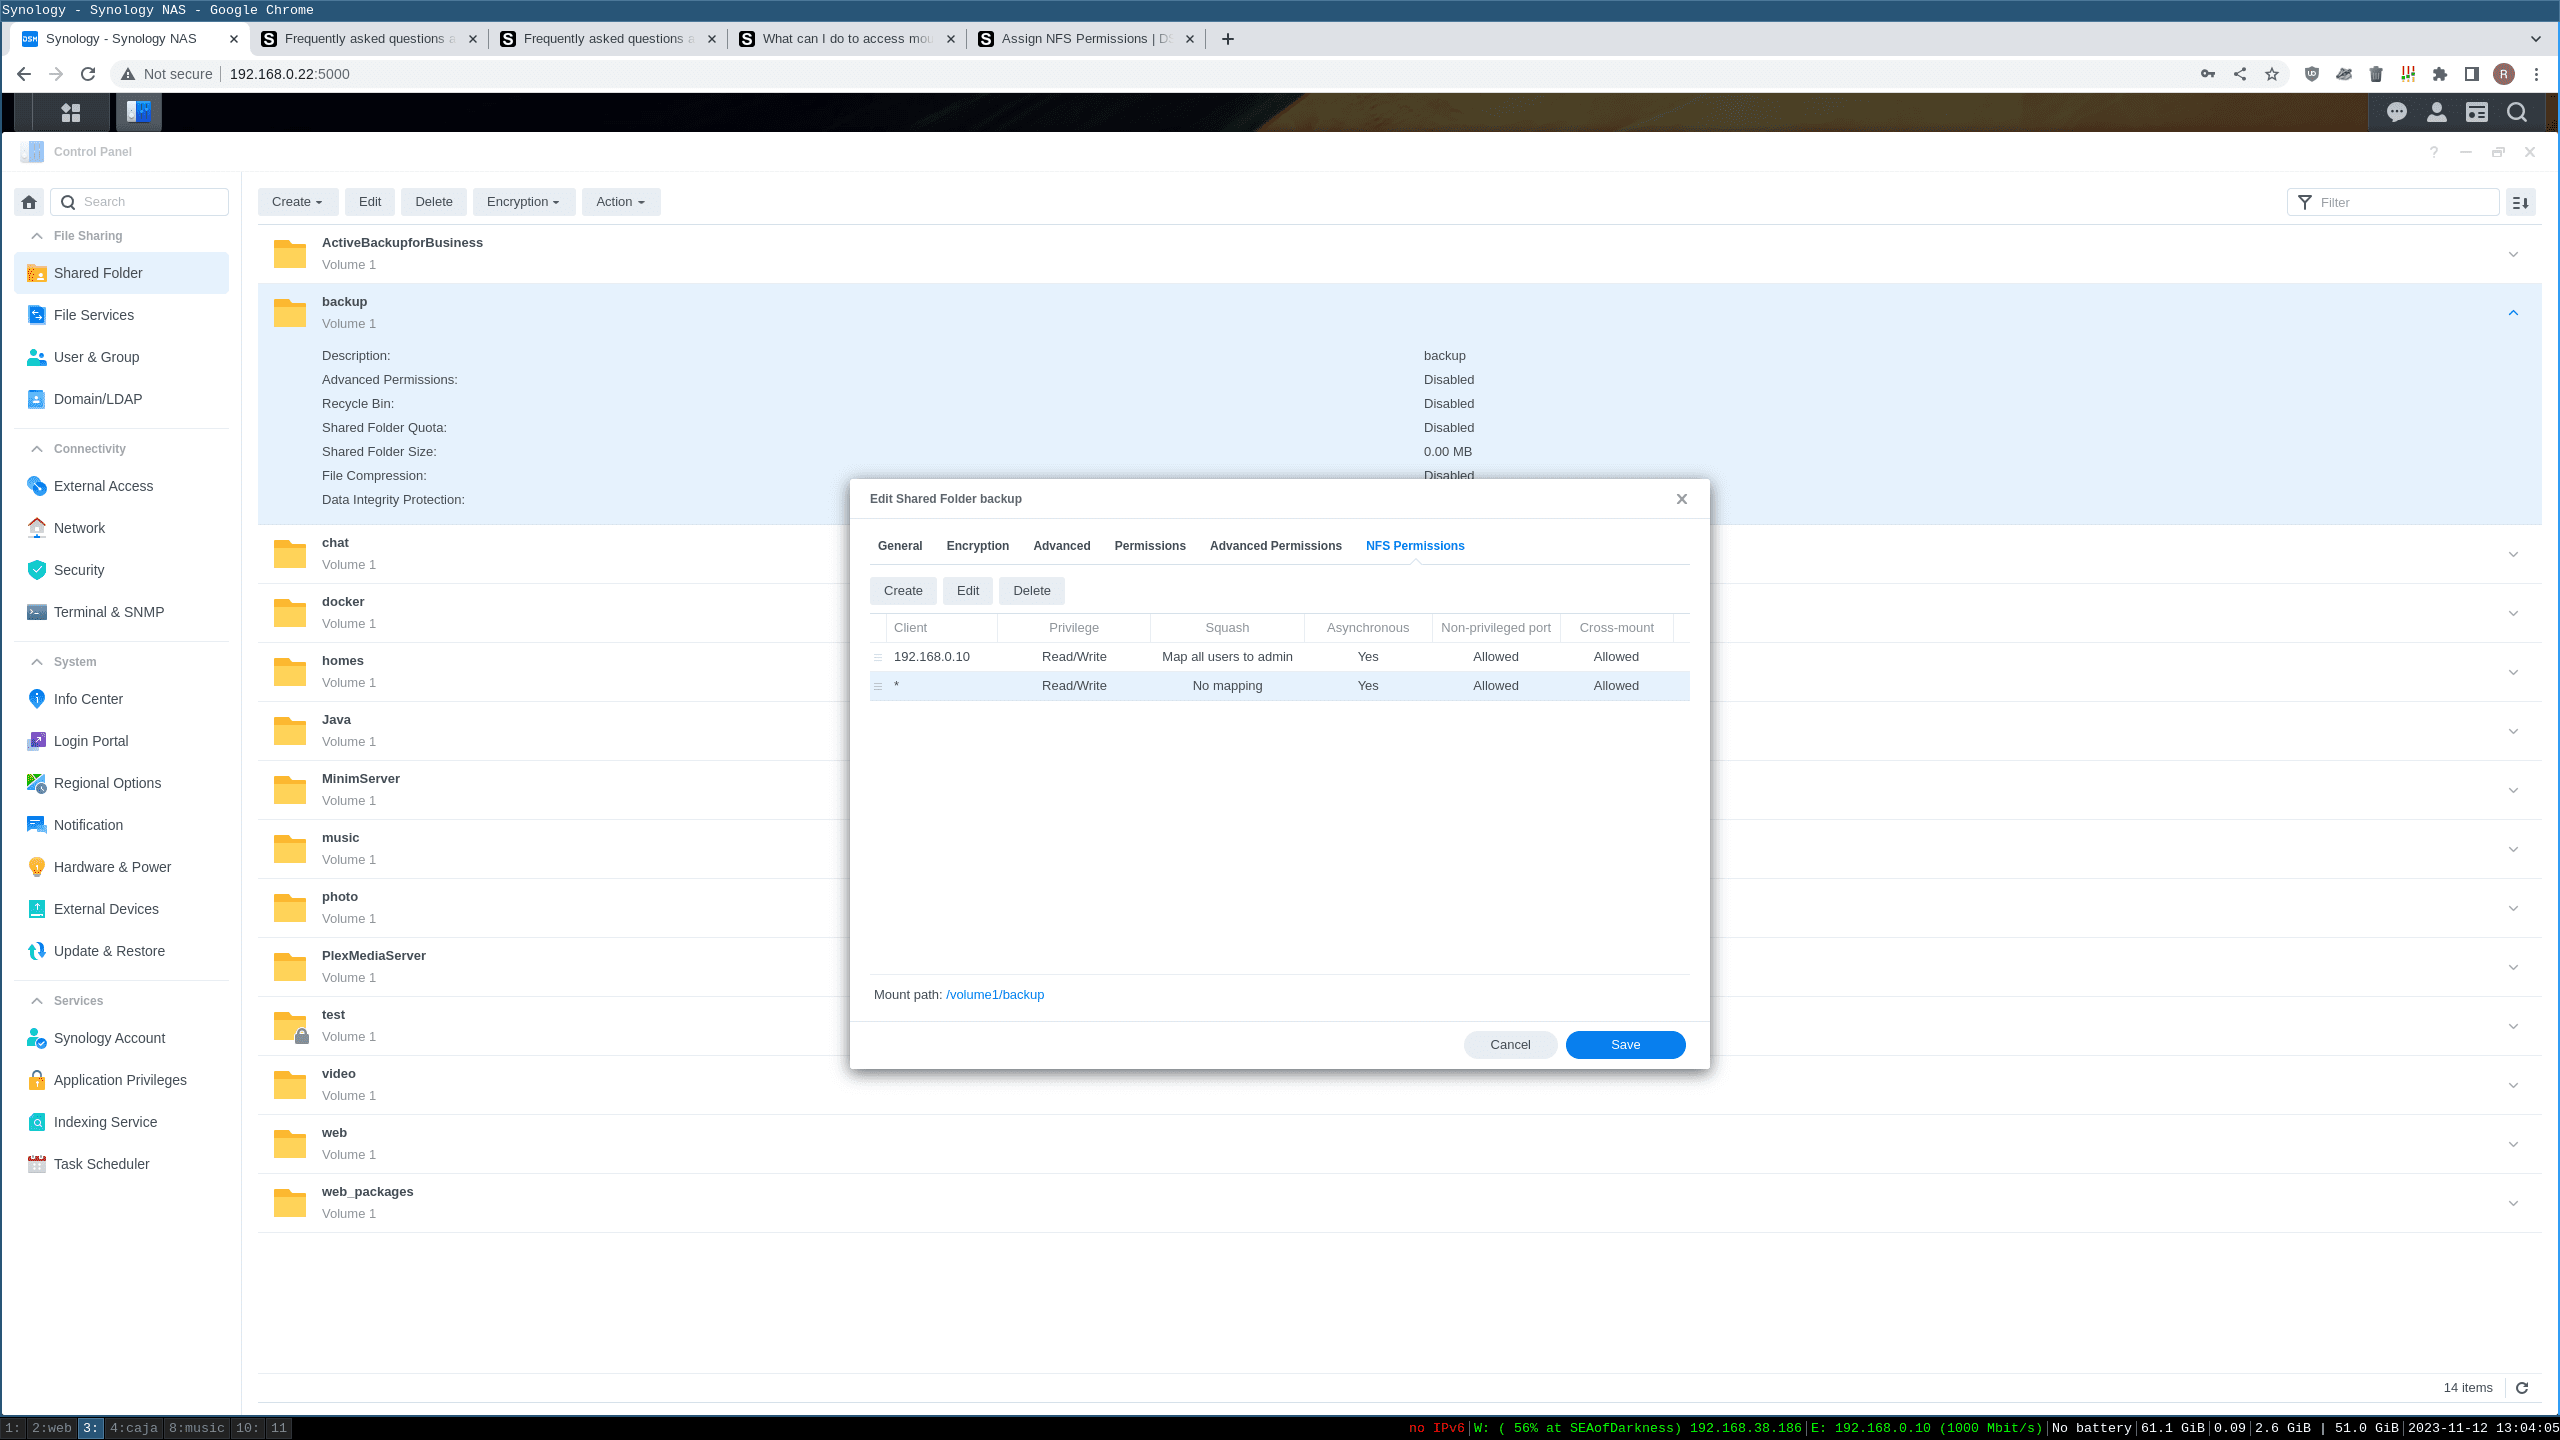Switch to workspace 2:web in status bar
This screenshot has width=2560, height=1440.
point(51,1428)
